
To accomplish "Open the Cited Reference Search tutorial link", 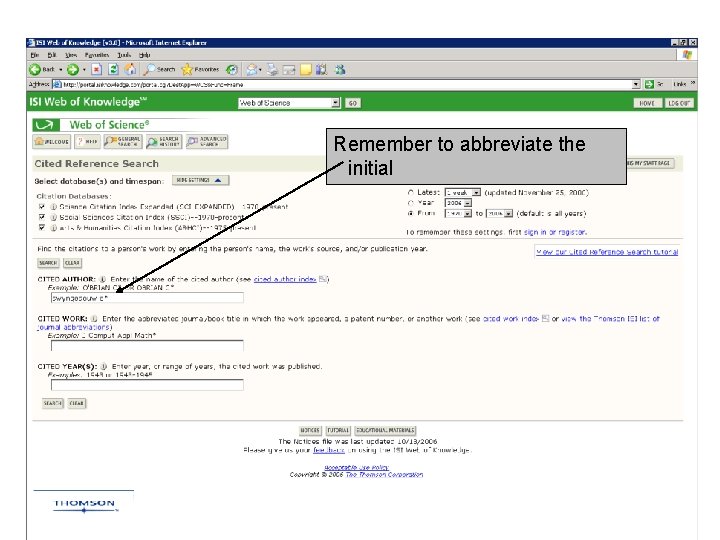I will point(607,252).
